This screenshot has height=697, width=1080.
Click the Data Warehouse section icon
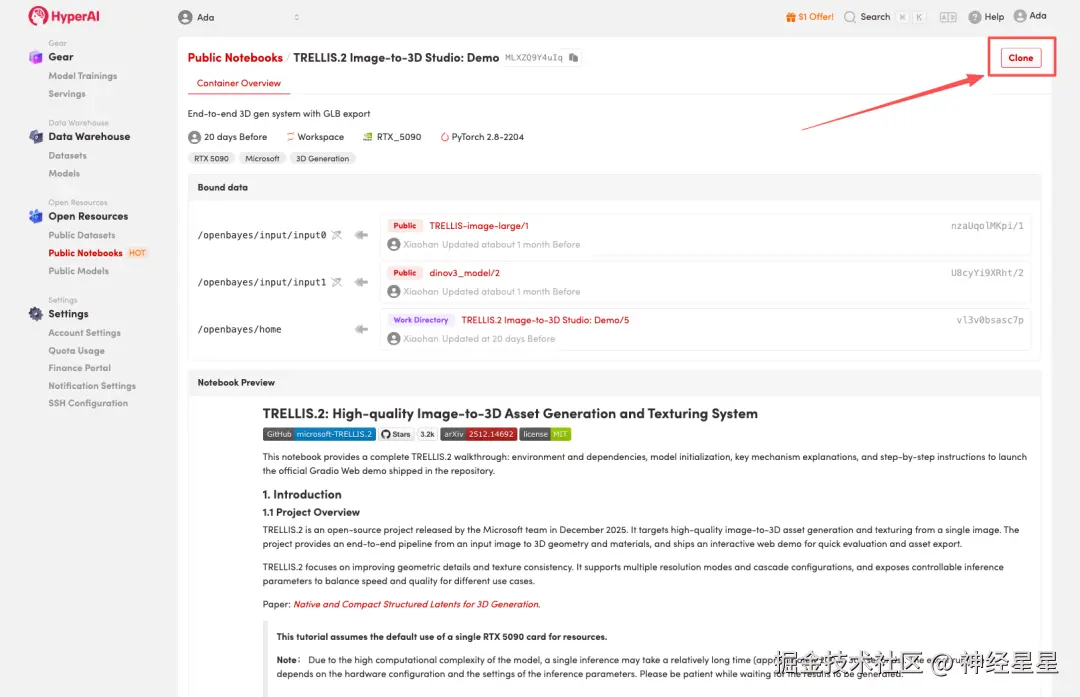pos(36,136)
